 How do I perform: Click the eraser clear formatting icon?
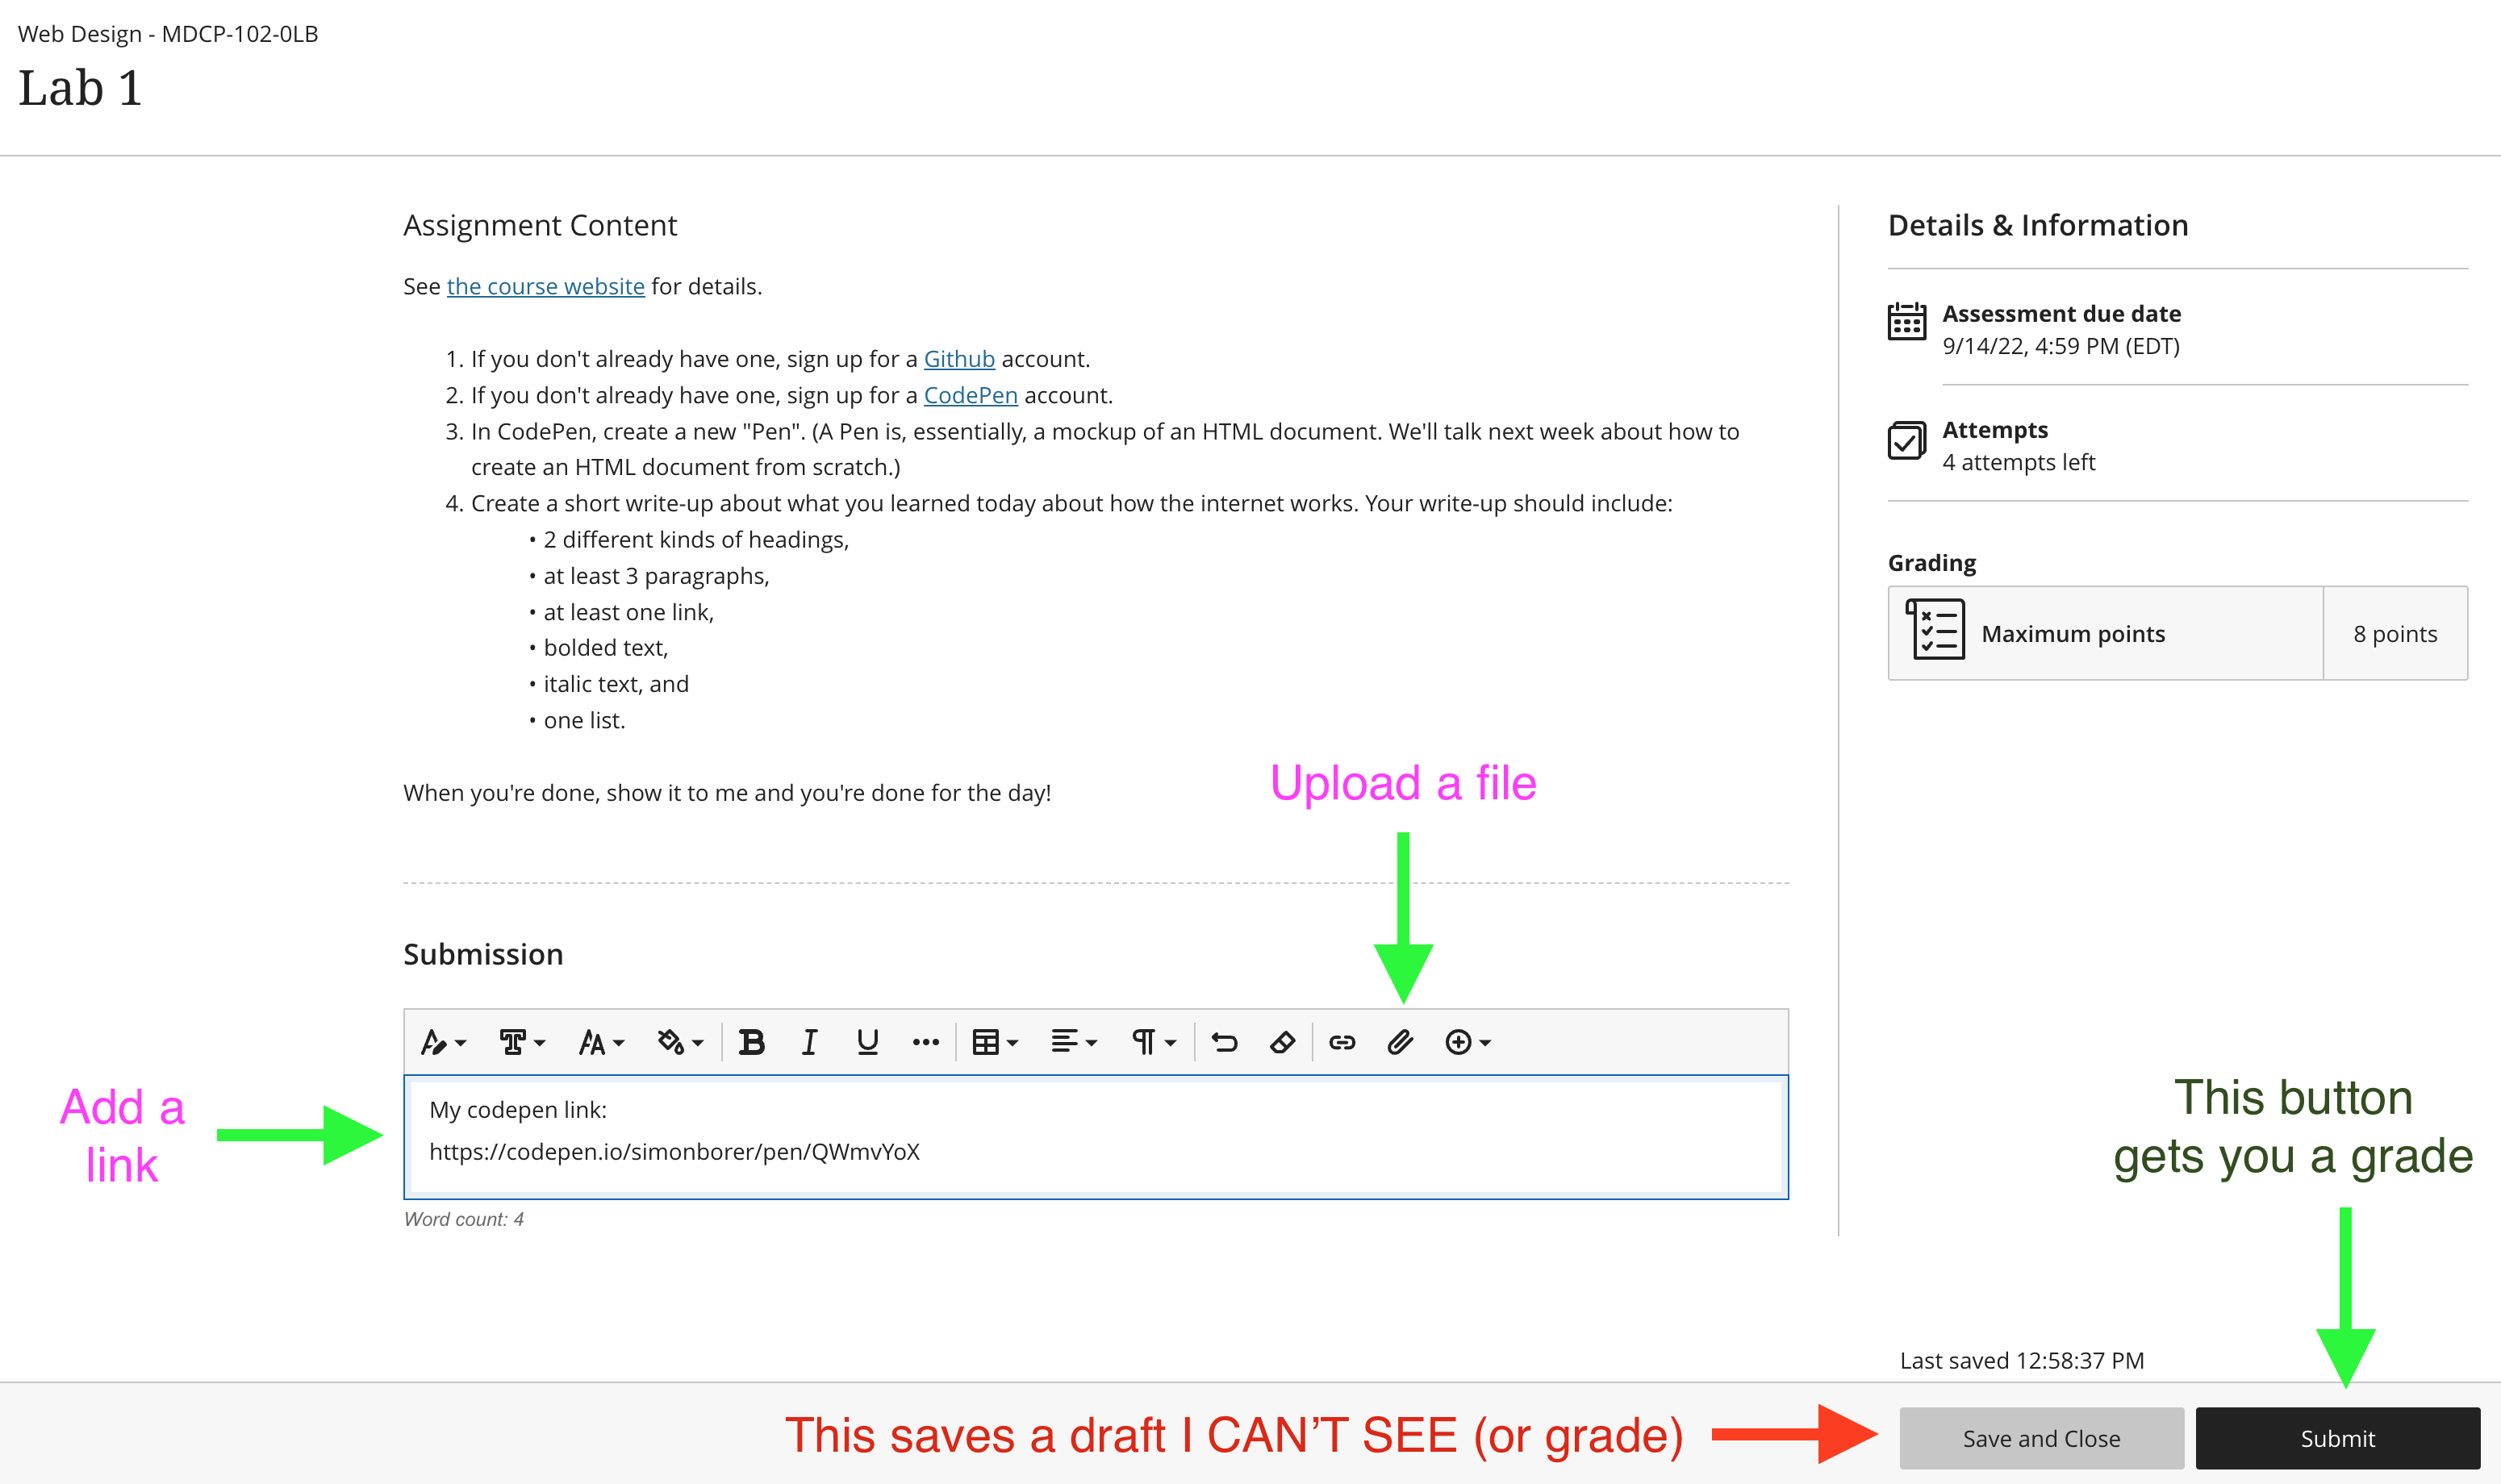(1282, 1042)
